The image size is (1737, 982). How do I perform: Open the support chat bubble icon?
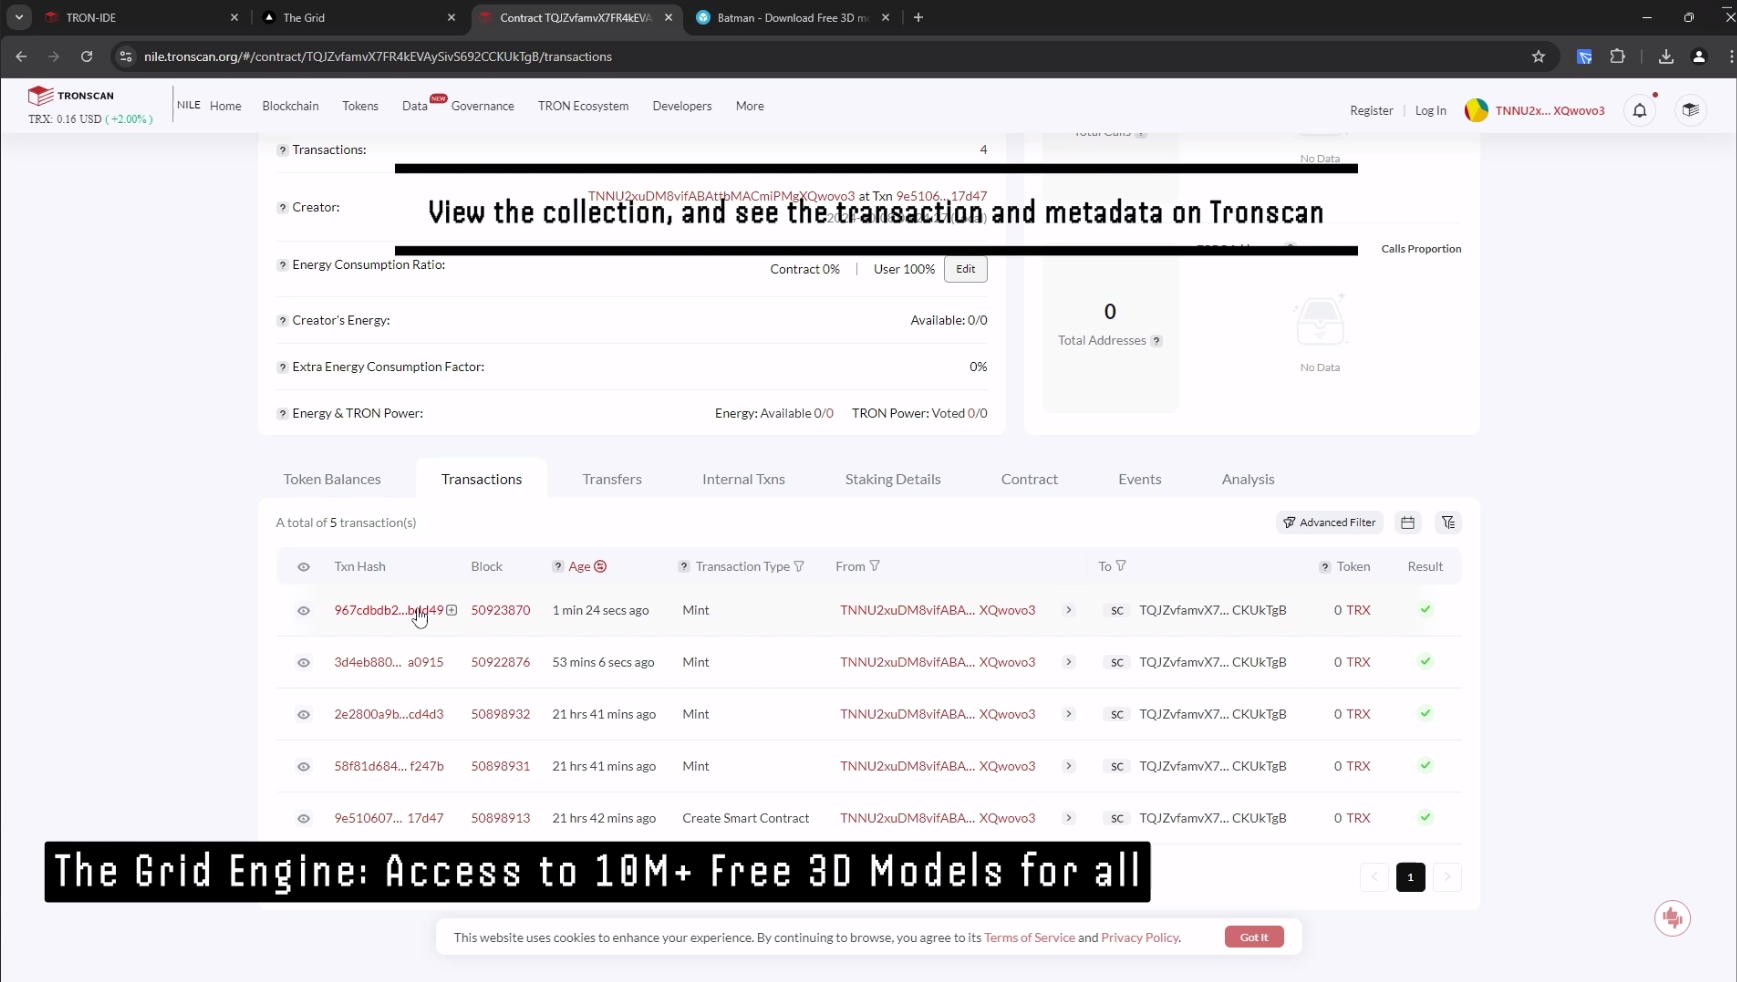[1672, 918]
